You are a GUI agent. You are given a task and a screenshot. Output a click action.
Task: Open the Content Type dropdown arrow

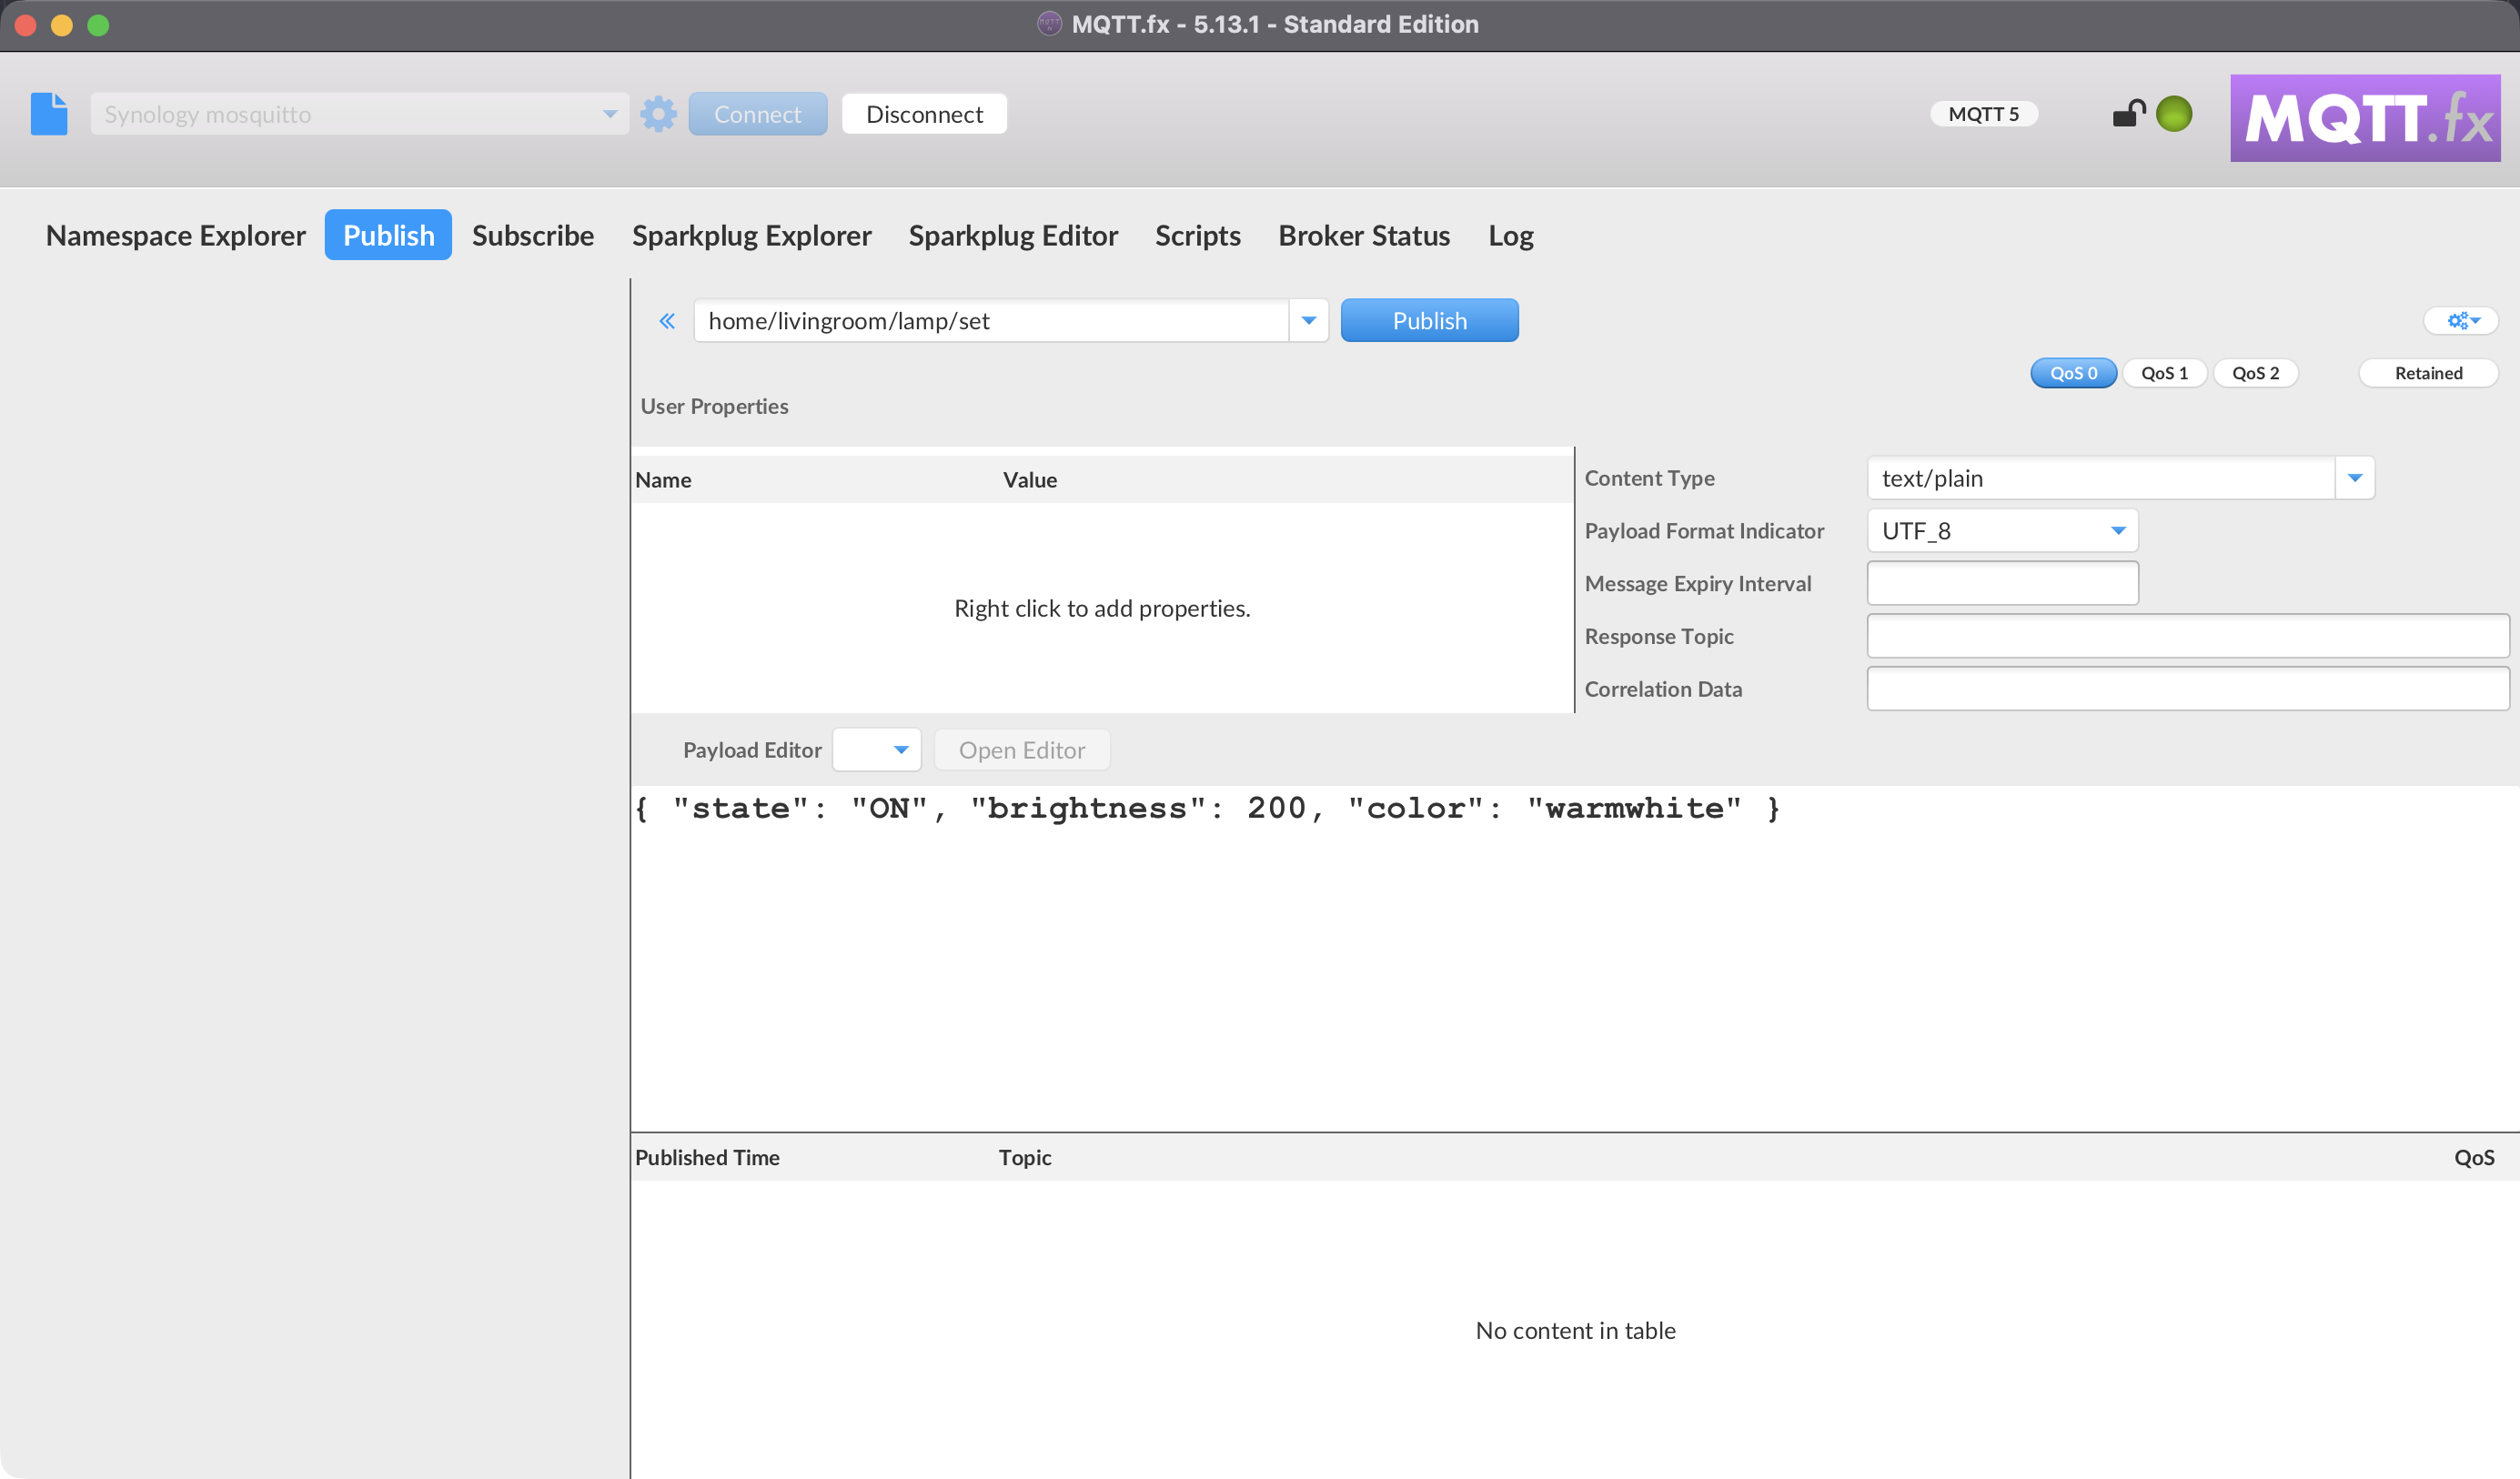2354,478
